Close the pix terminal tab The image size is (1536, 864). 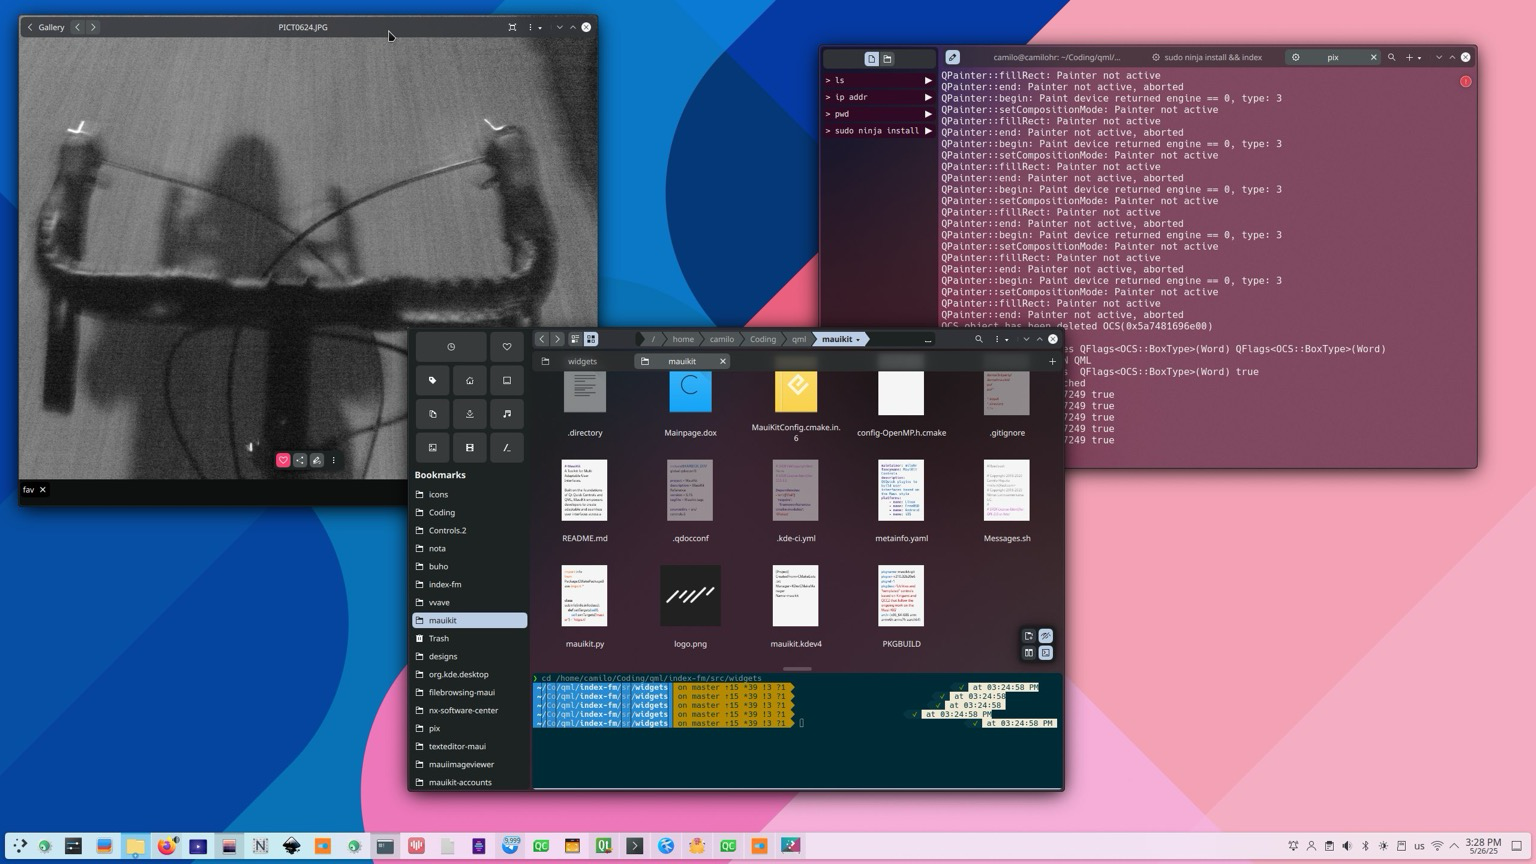click(x=1373, y=57)
